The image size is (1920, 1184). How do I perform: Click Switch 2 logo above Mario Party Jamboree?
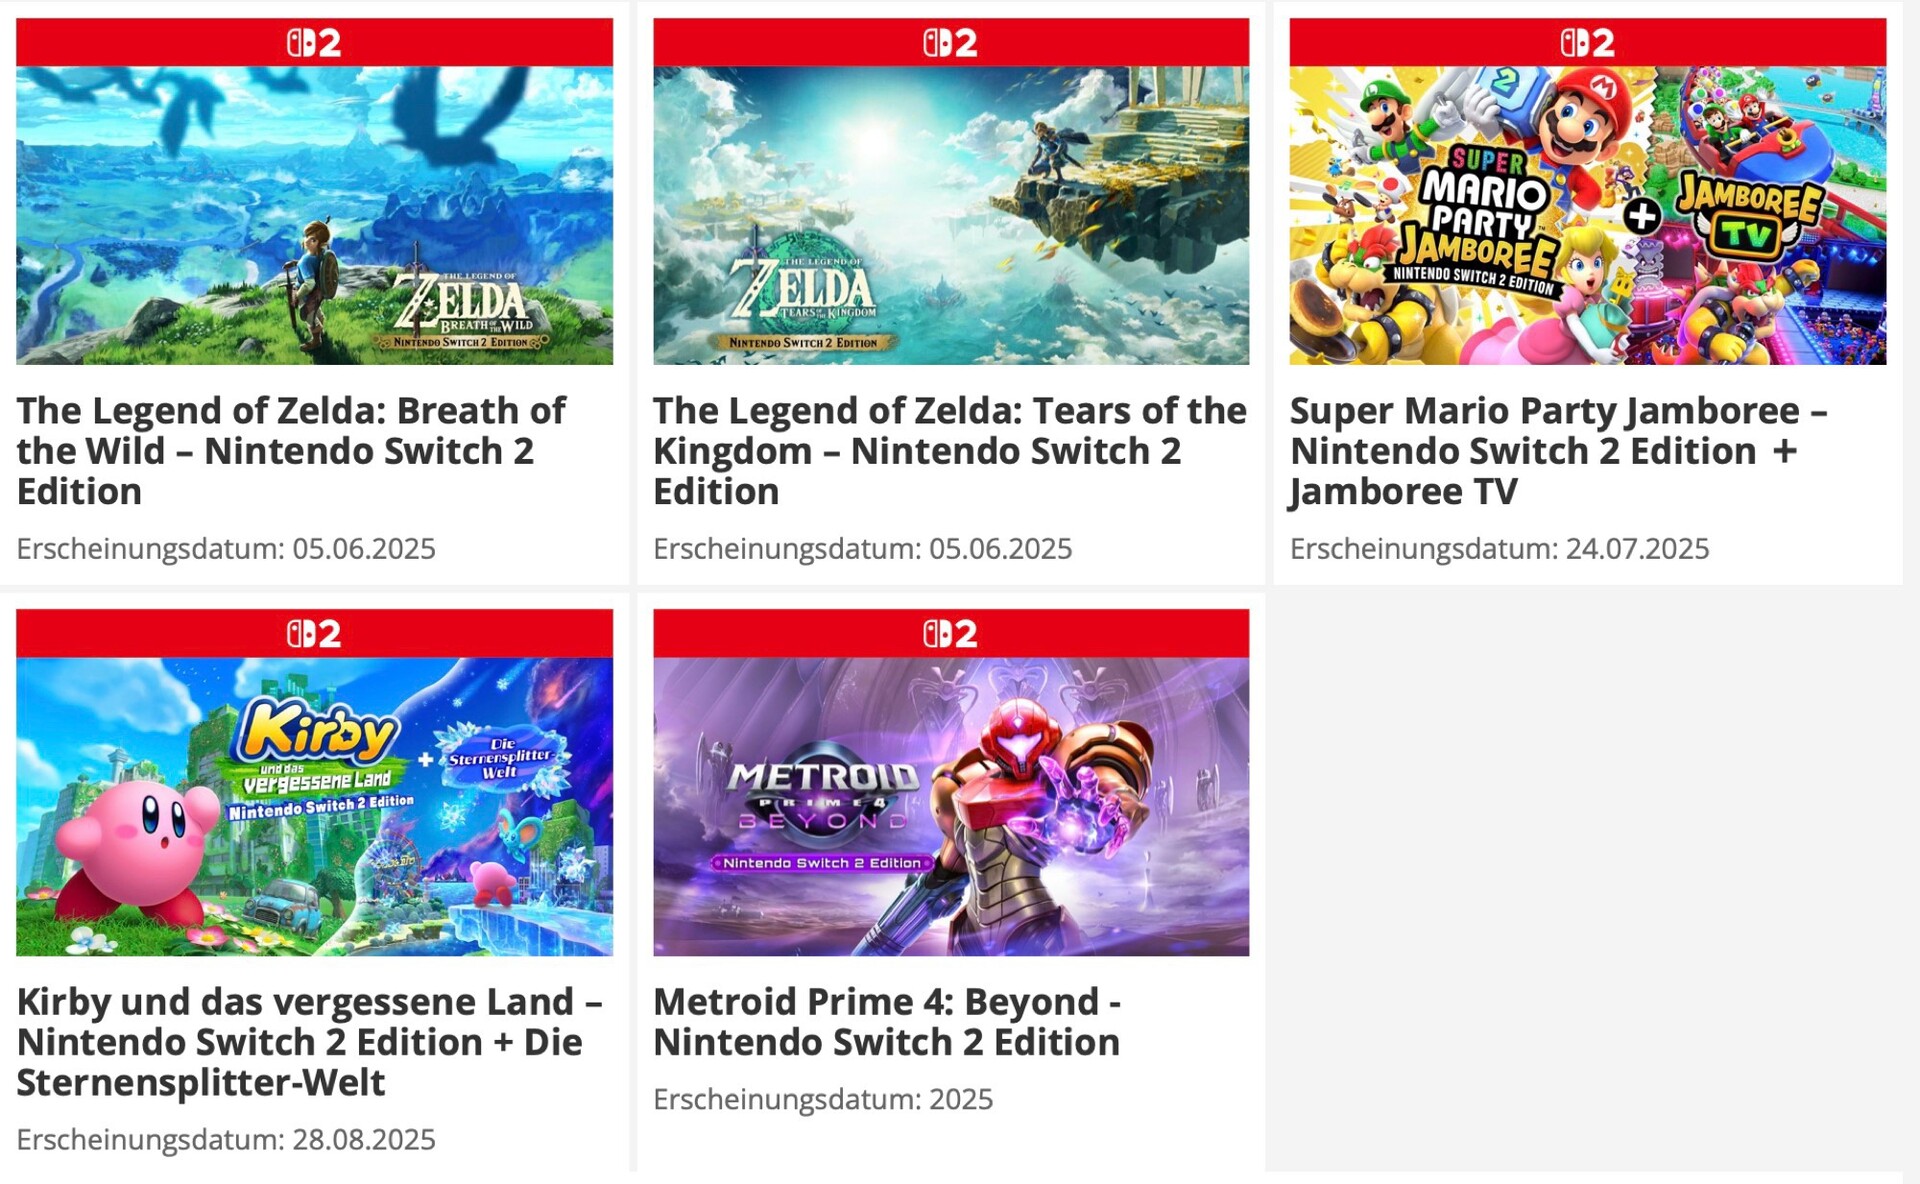1587,43
